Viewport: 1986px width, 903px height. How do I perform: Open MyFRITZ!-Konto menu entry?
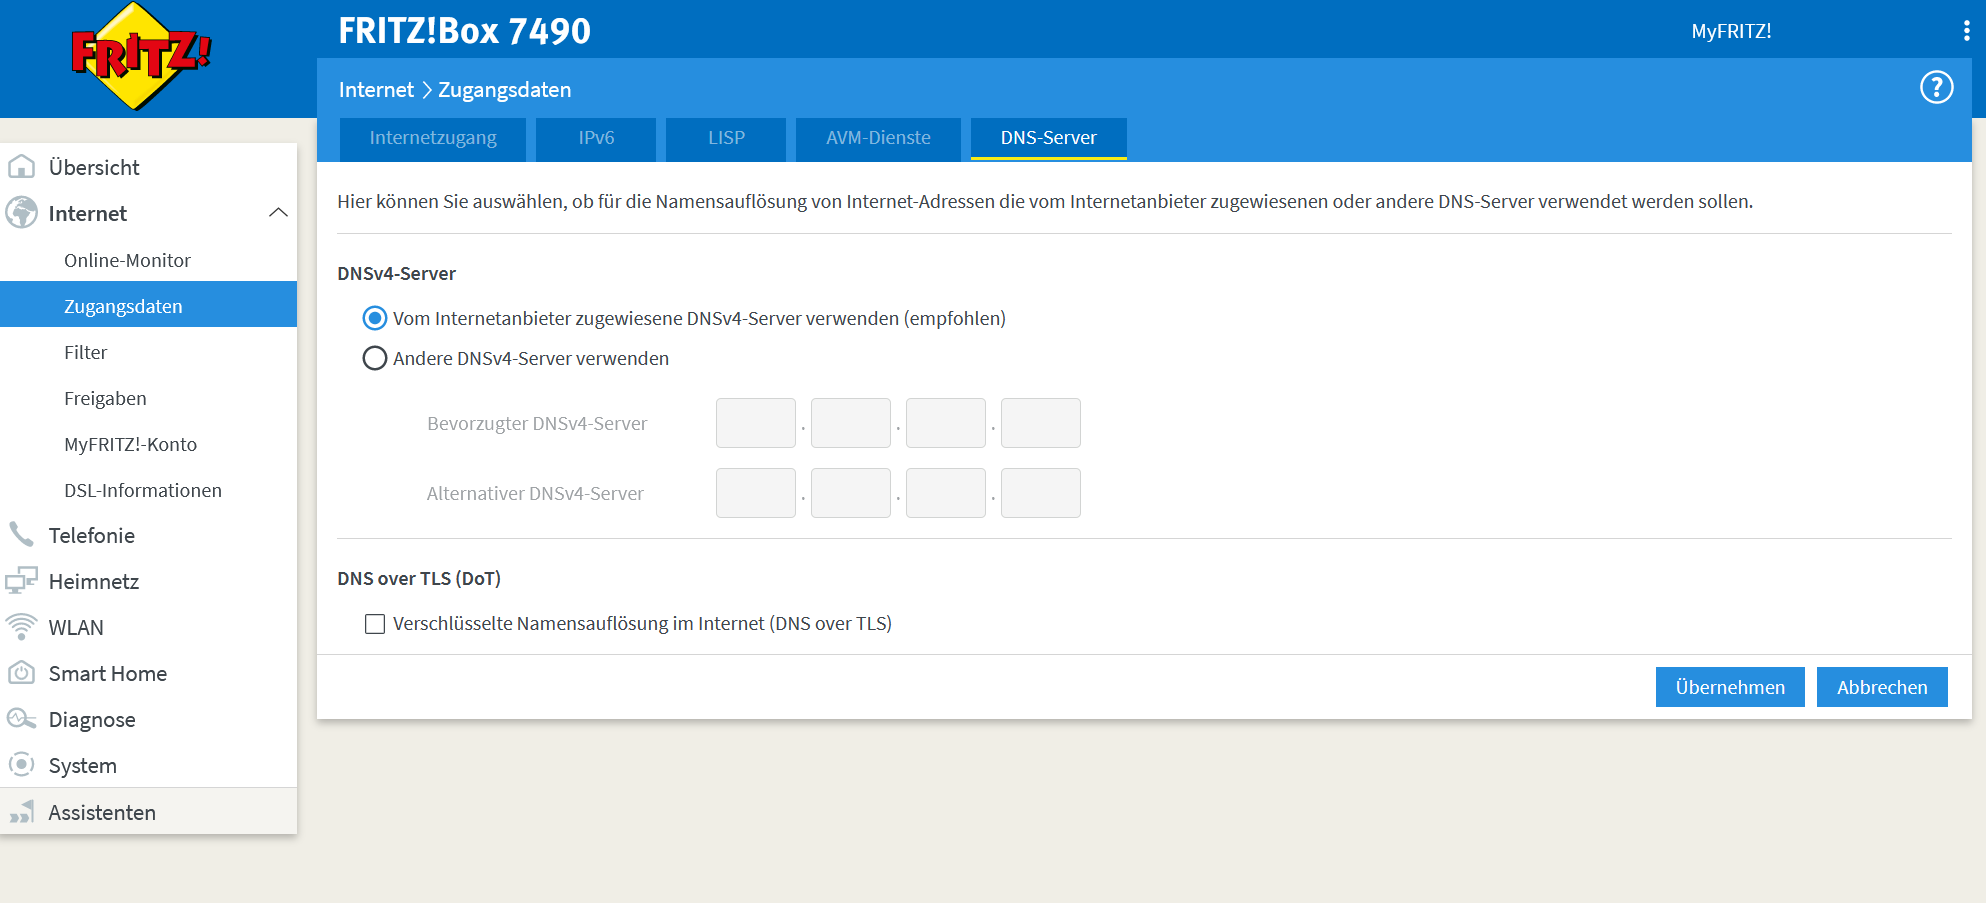coord(148,444)
